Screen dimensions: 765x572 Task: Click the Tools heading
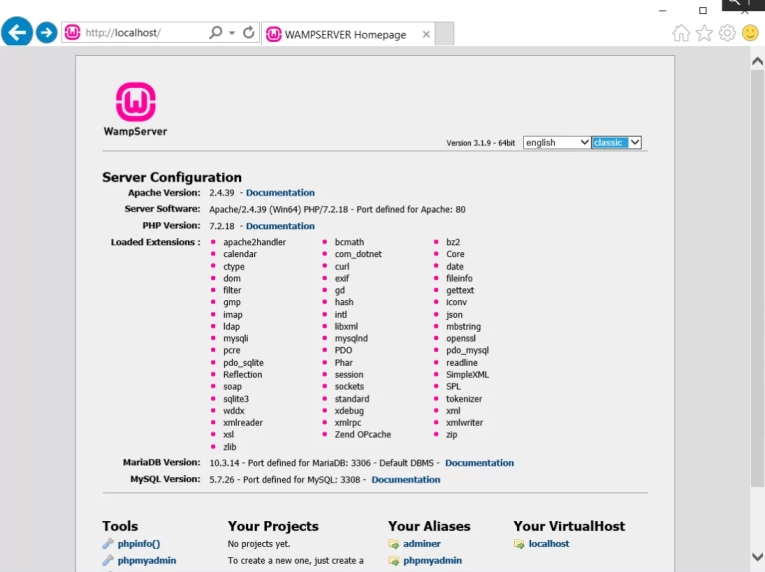click(x=120, y=526)
